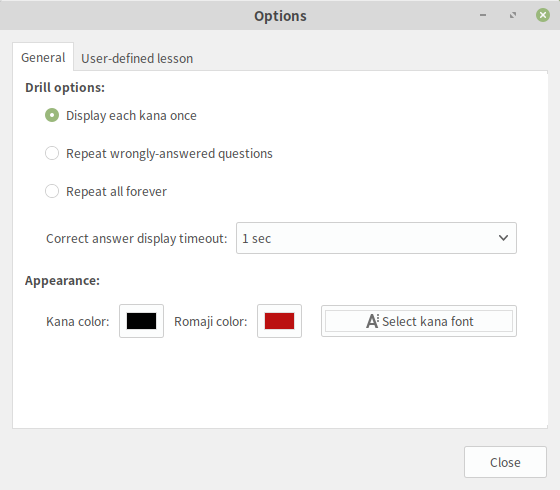560x490 pixels.
Task: Close the Options dialog with Close button
Action: pos(505,462)
